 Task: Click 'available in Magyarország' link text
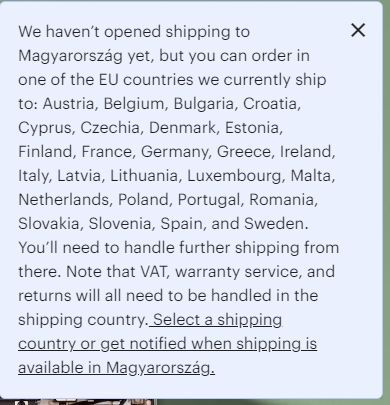click(x=116, y=368)
